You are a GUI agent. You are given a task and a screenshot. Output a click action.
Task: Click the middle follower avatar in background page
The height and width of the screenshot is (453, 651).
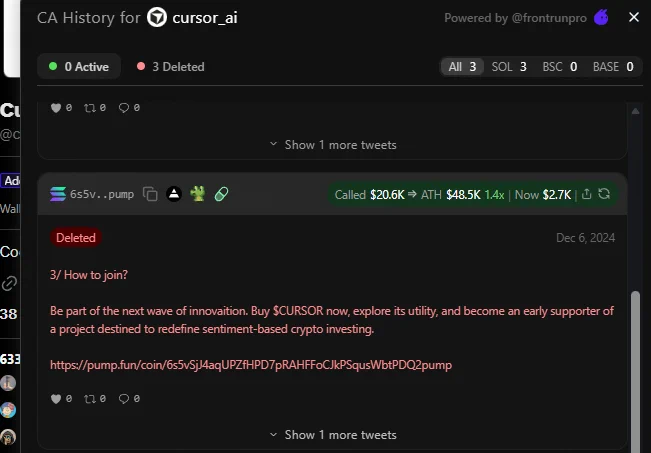[x=8, y=410]
